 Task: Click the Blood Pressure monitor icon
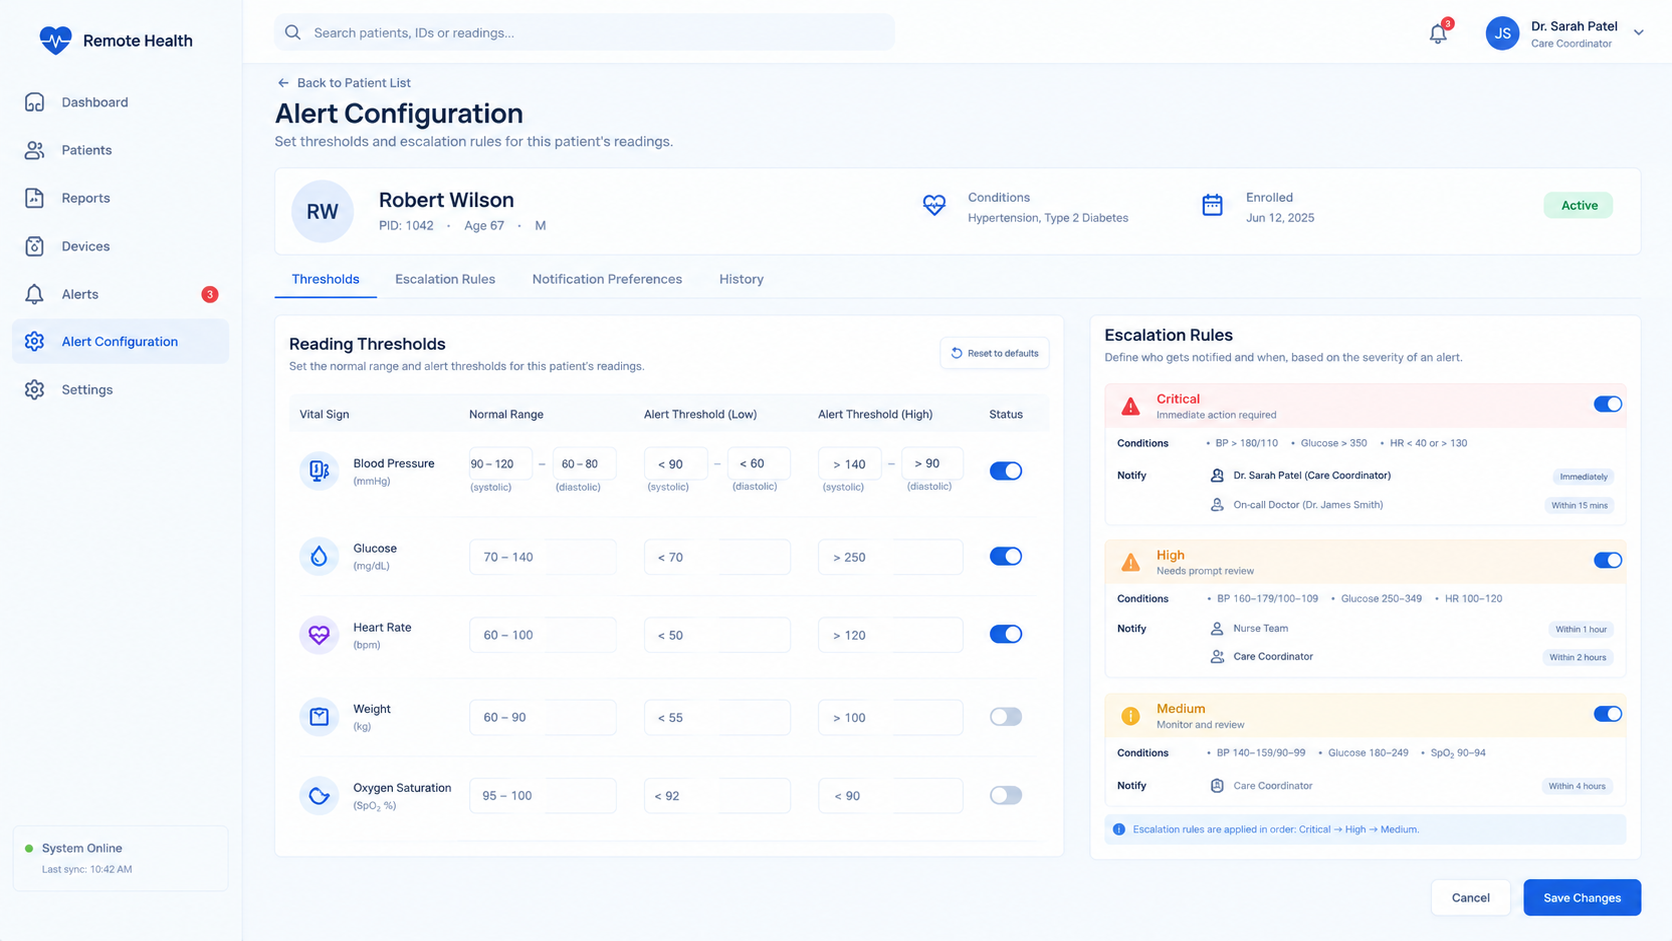[x=319, y=471]
